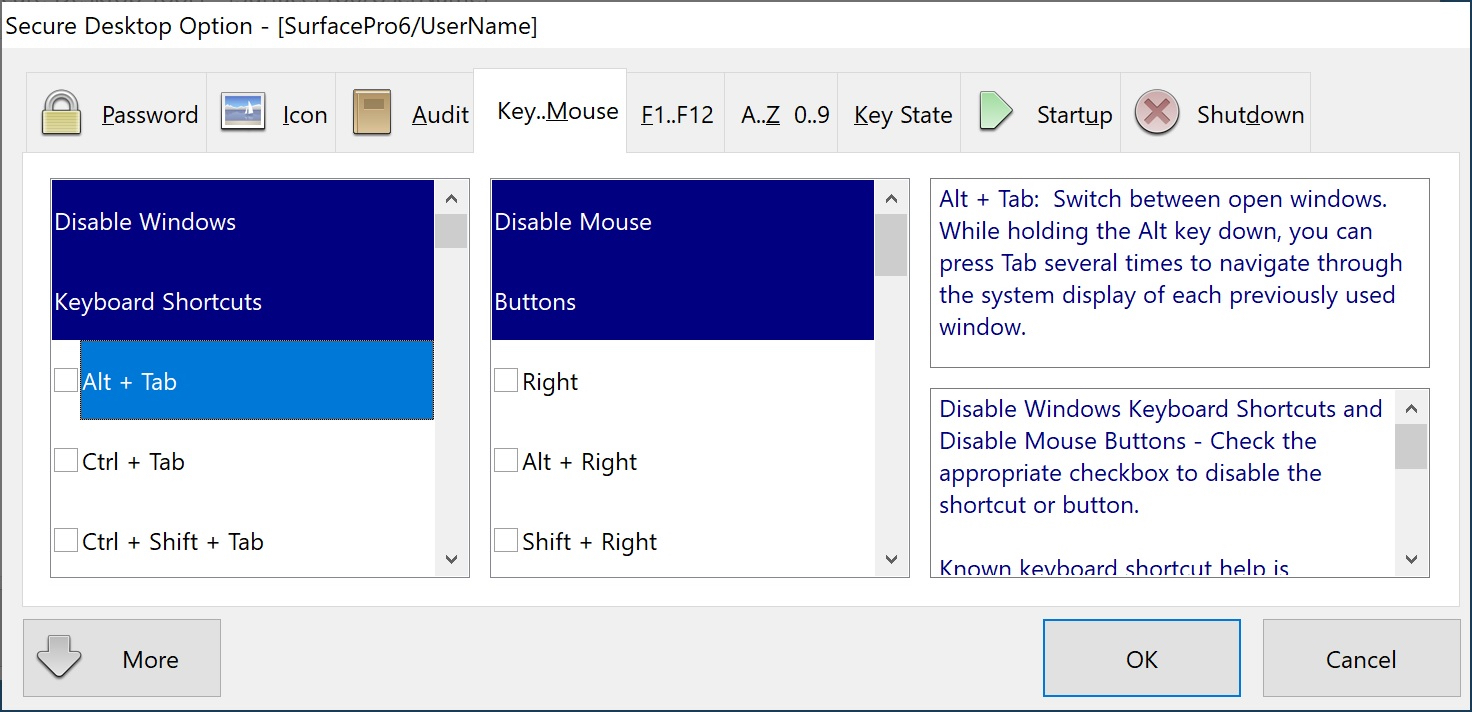Click the down-arrow icon on the More button
This screenshot has height=712, width=1472.
(60, 658)
